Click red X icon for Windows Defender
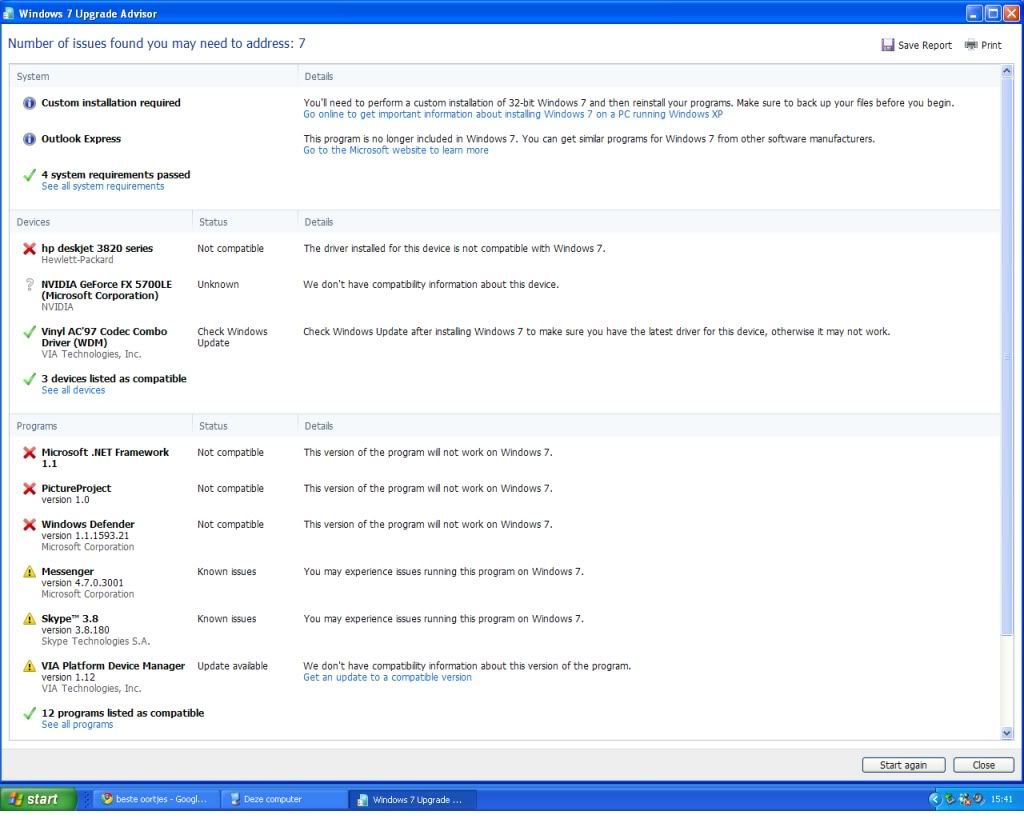 coord(29,524)
